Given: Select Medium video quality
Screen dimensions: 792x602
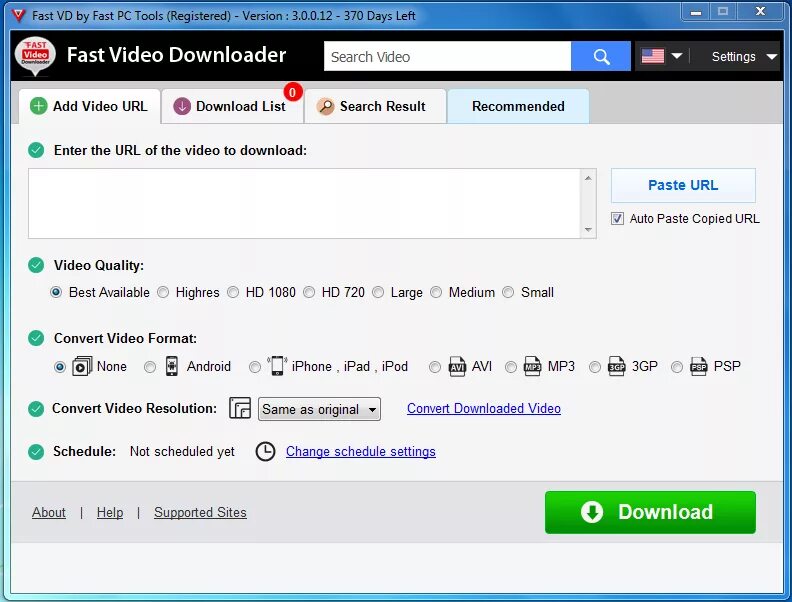Looking at the screenshot, I should point(436,292).
